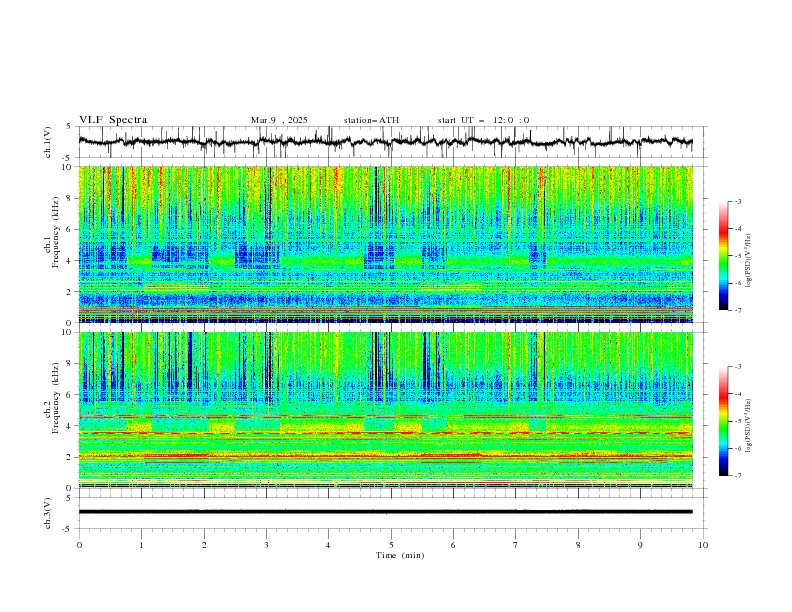
Task: Click the 'ch.3(V)' axis label
Action: point(48,513)
